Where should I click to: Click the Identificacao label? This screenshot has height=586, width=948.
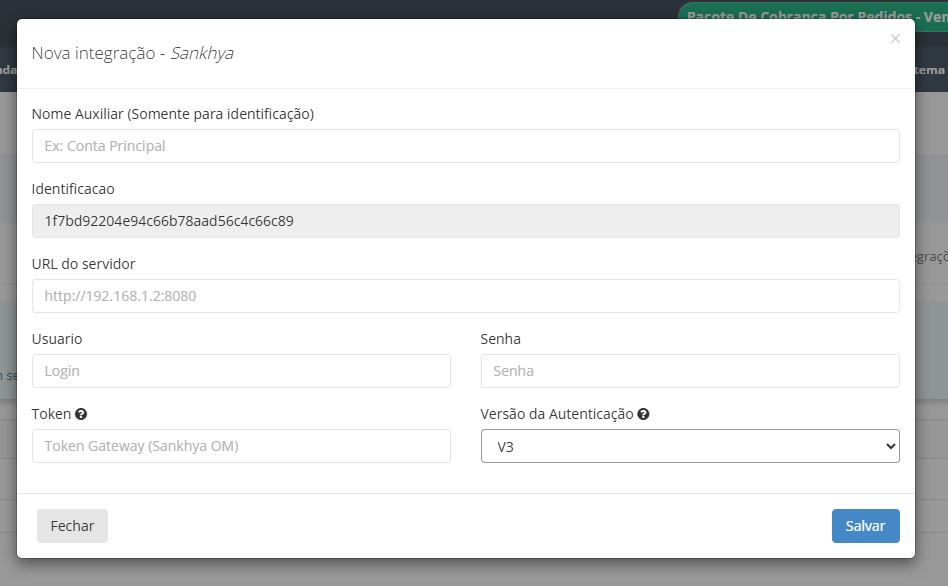point(73,189)
